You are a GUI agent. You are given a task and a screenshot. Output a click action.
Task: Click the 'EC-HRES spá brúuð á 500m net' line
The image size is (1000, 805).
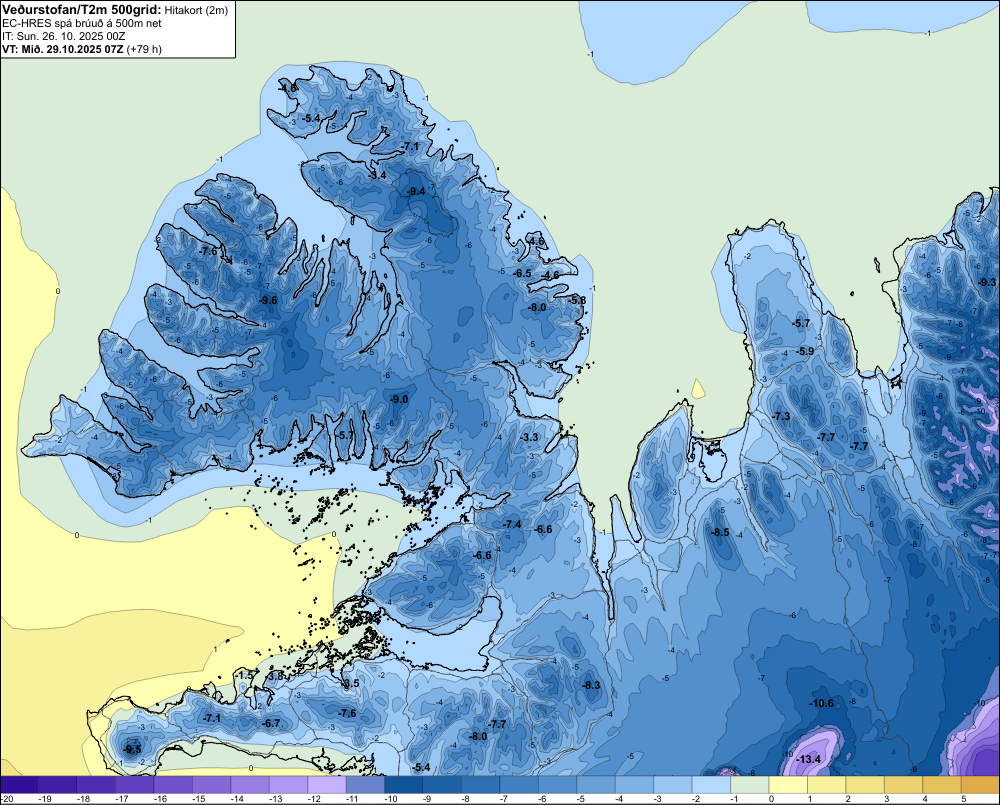(82, 23)
